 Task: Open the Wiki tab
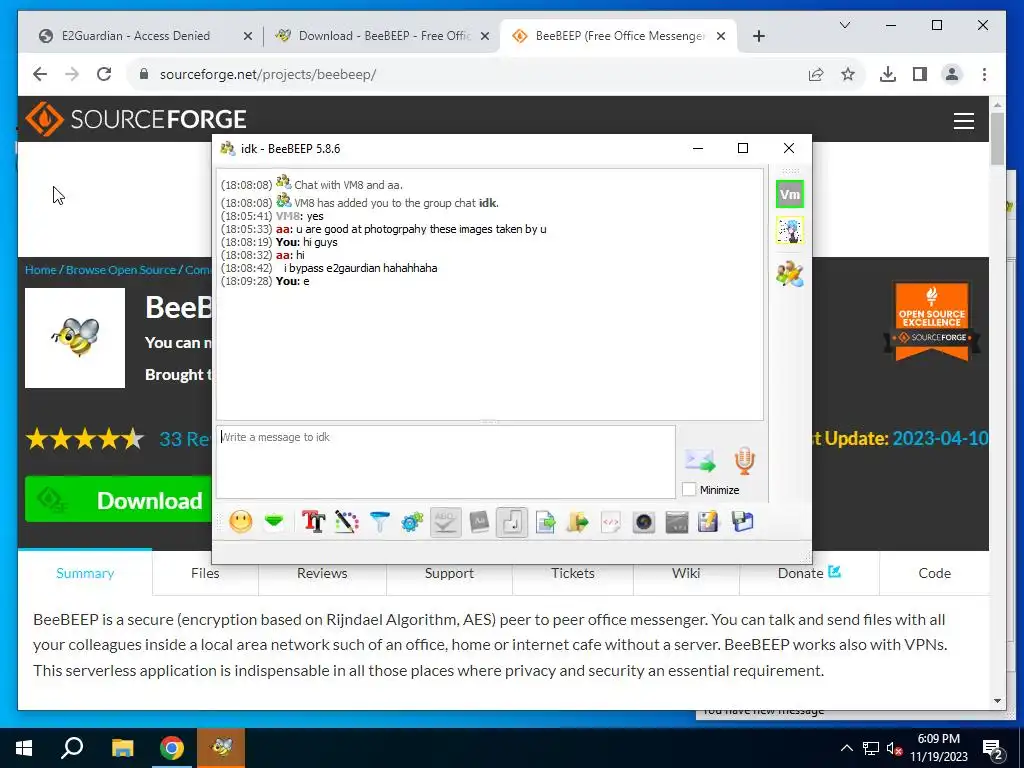click(x=686, y=573)
